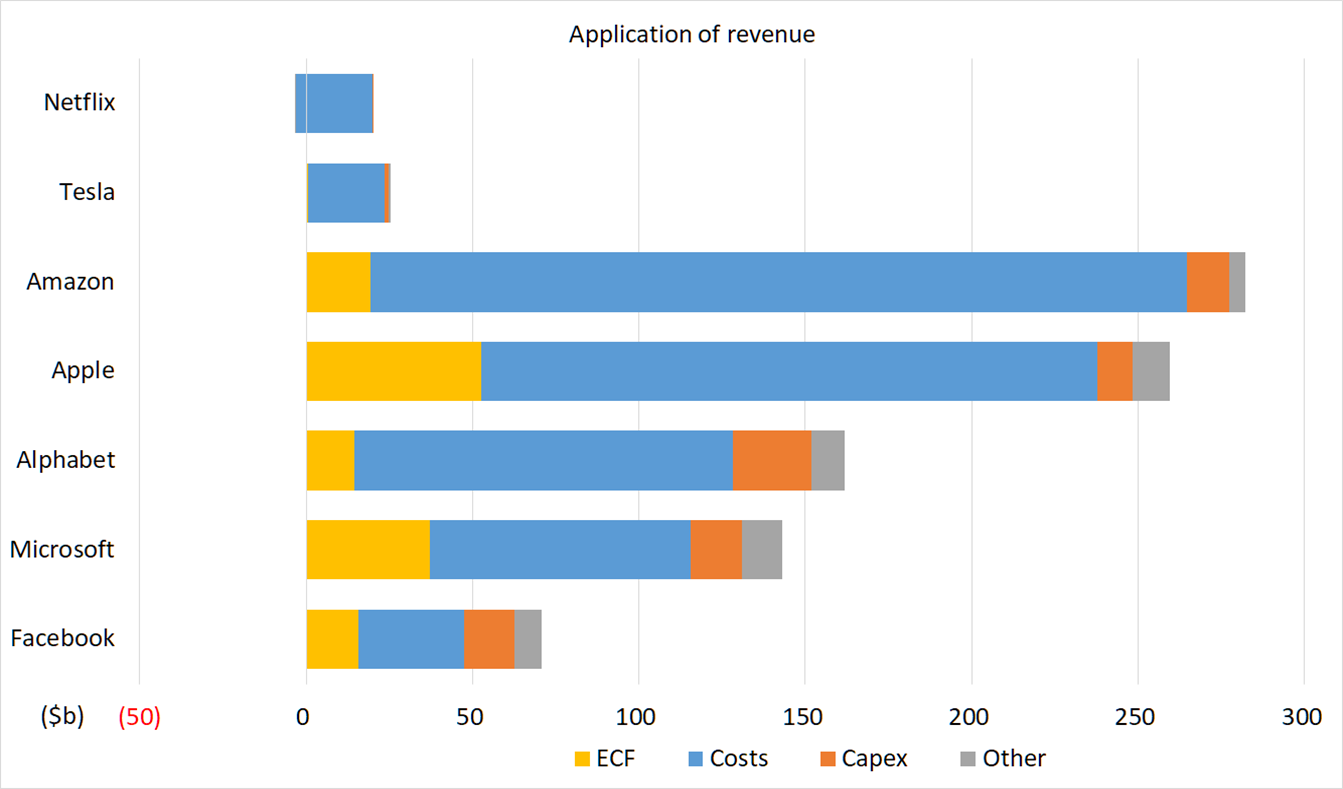Select the Alphabet category label
1343x789 pixels.
coord(66,460)
